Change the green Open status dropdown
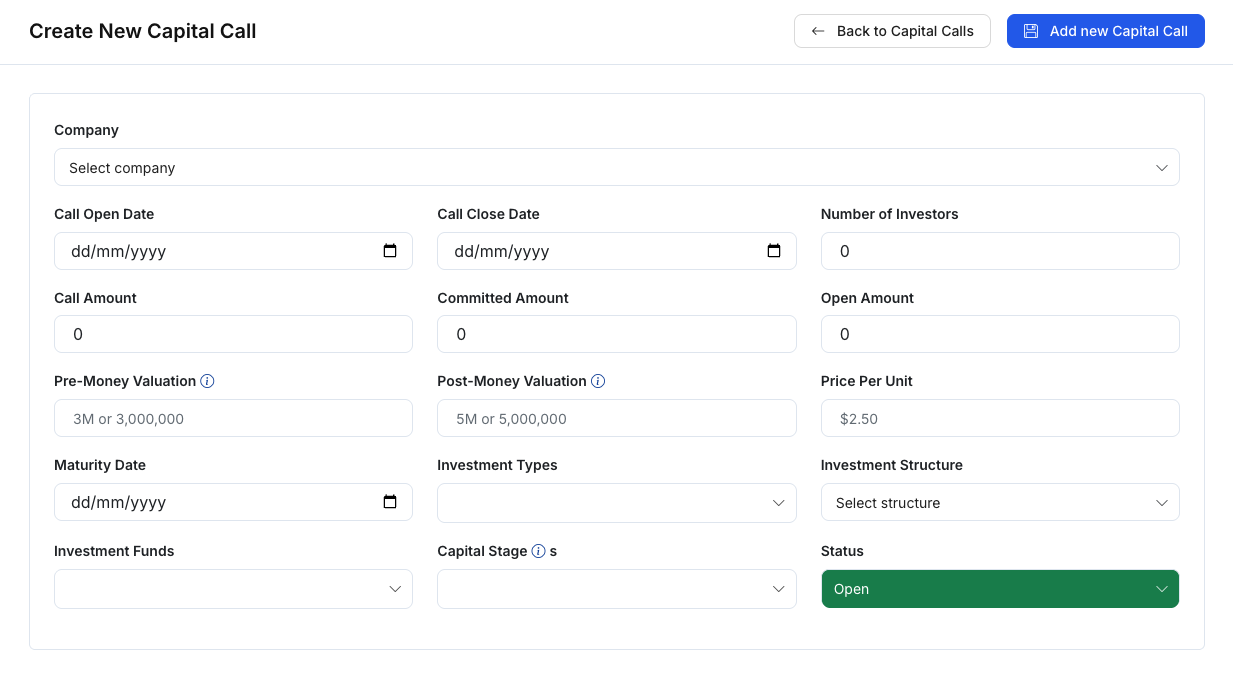Screen dimensions: 1233x680 coord(999,589)
